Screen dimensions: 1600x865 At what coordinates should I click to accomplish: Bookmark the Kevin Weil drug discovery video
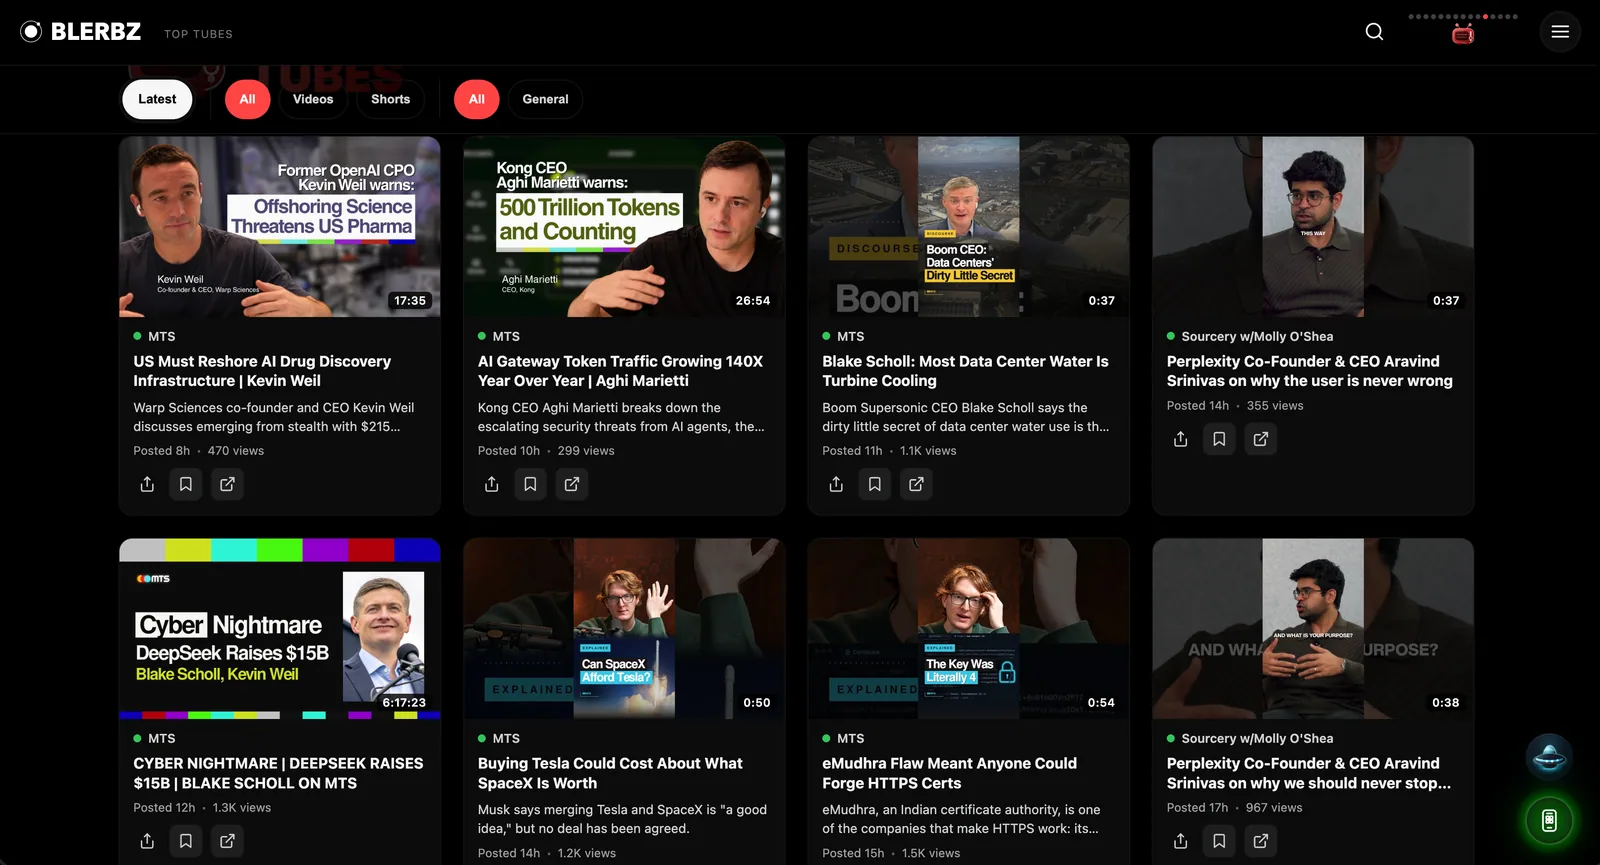point(186,484)
